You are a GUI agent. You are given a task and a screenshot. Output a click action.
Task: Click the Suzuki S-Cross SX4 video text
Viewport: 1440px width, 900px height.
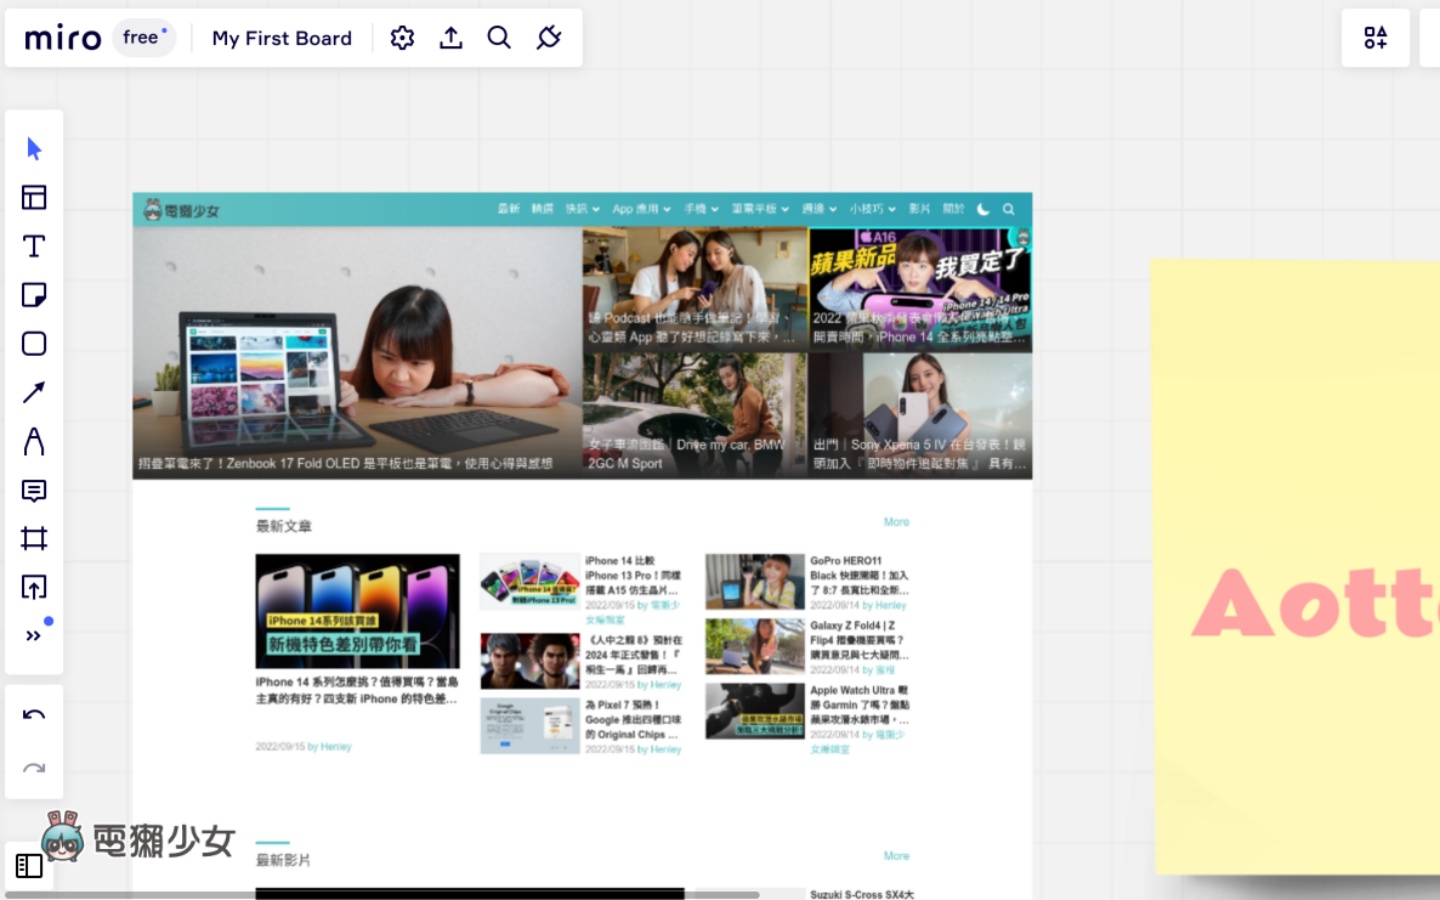862,894
